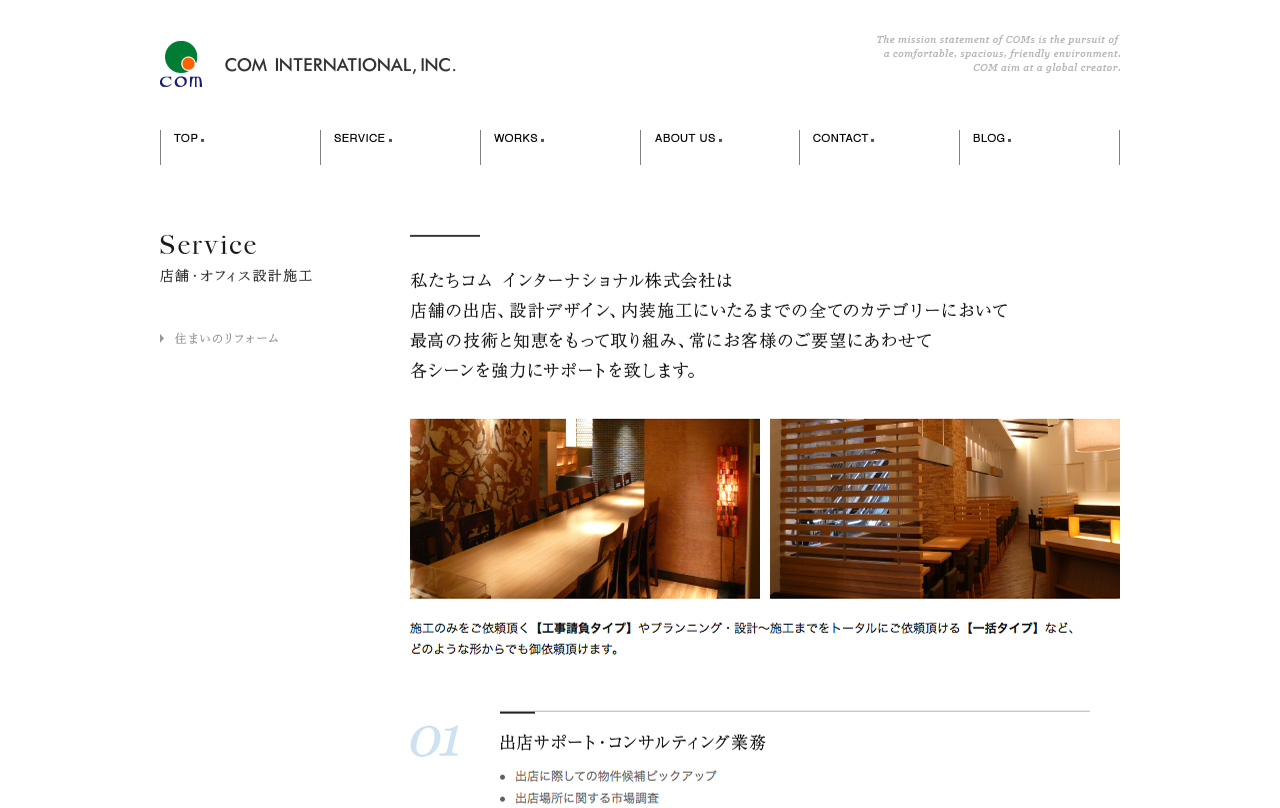Click the italic mission statement tagline

click(998, 54)
